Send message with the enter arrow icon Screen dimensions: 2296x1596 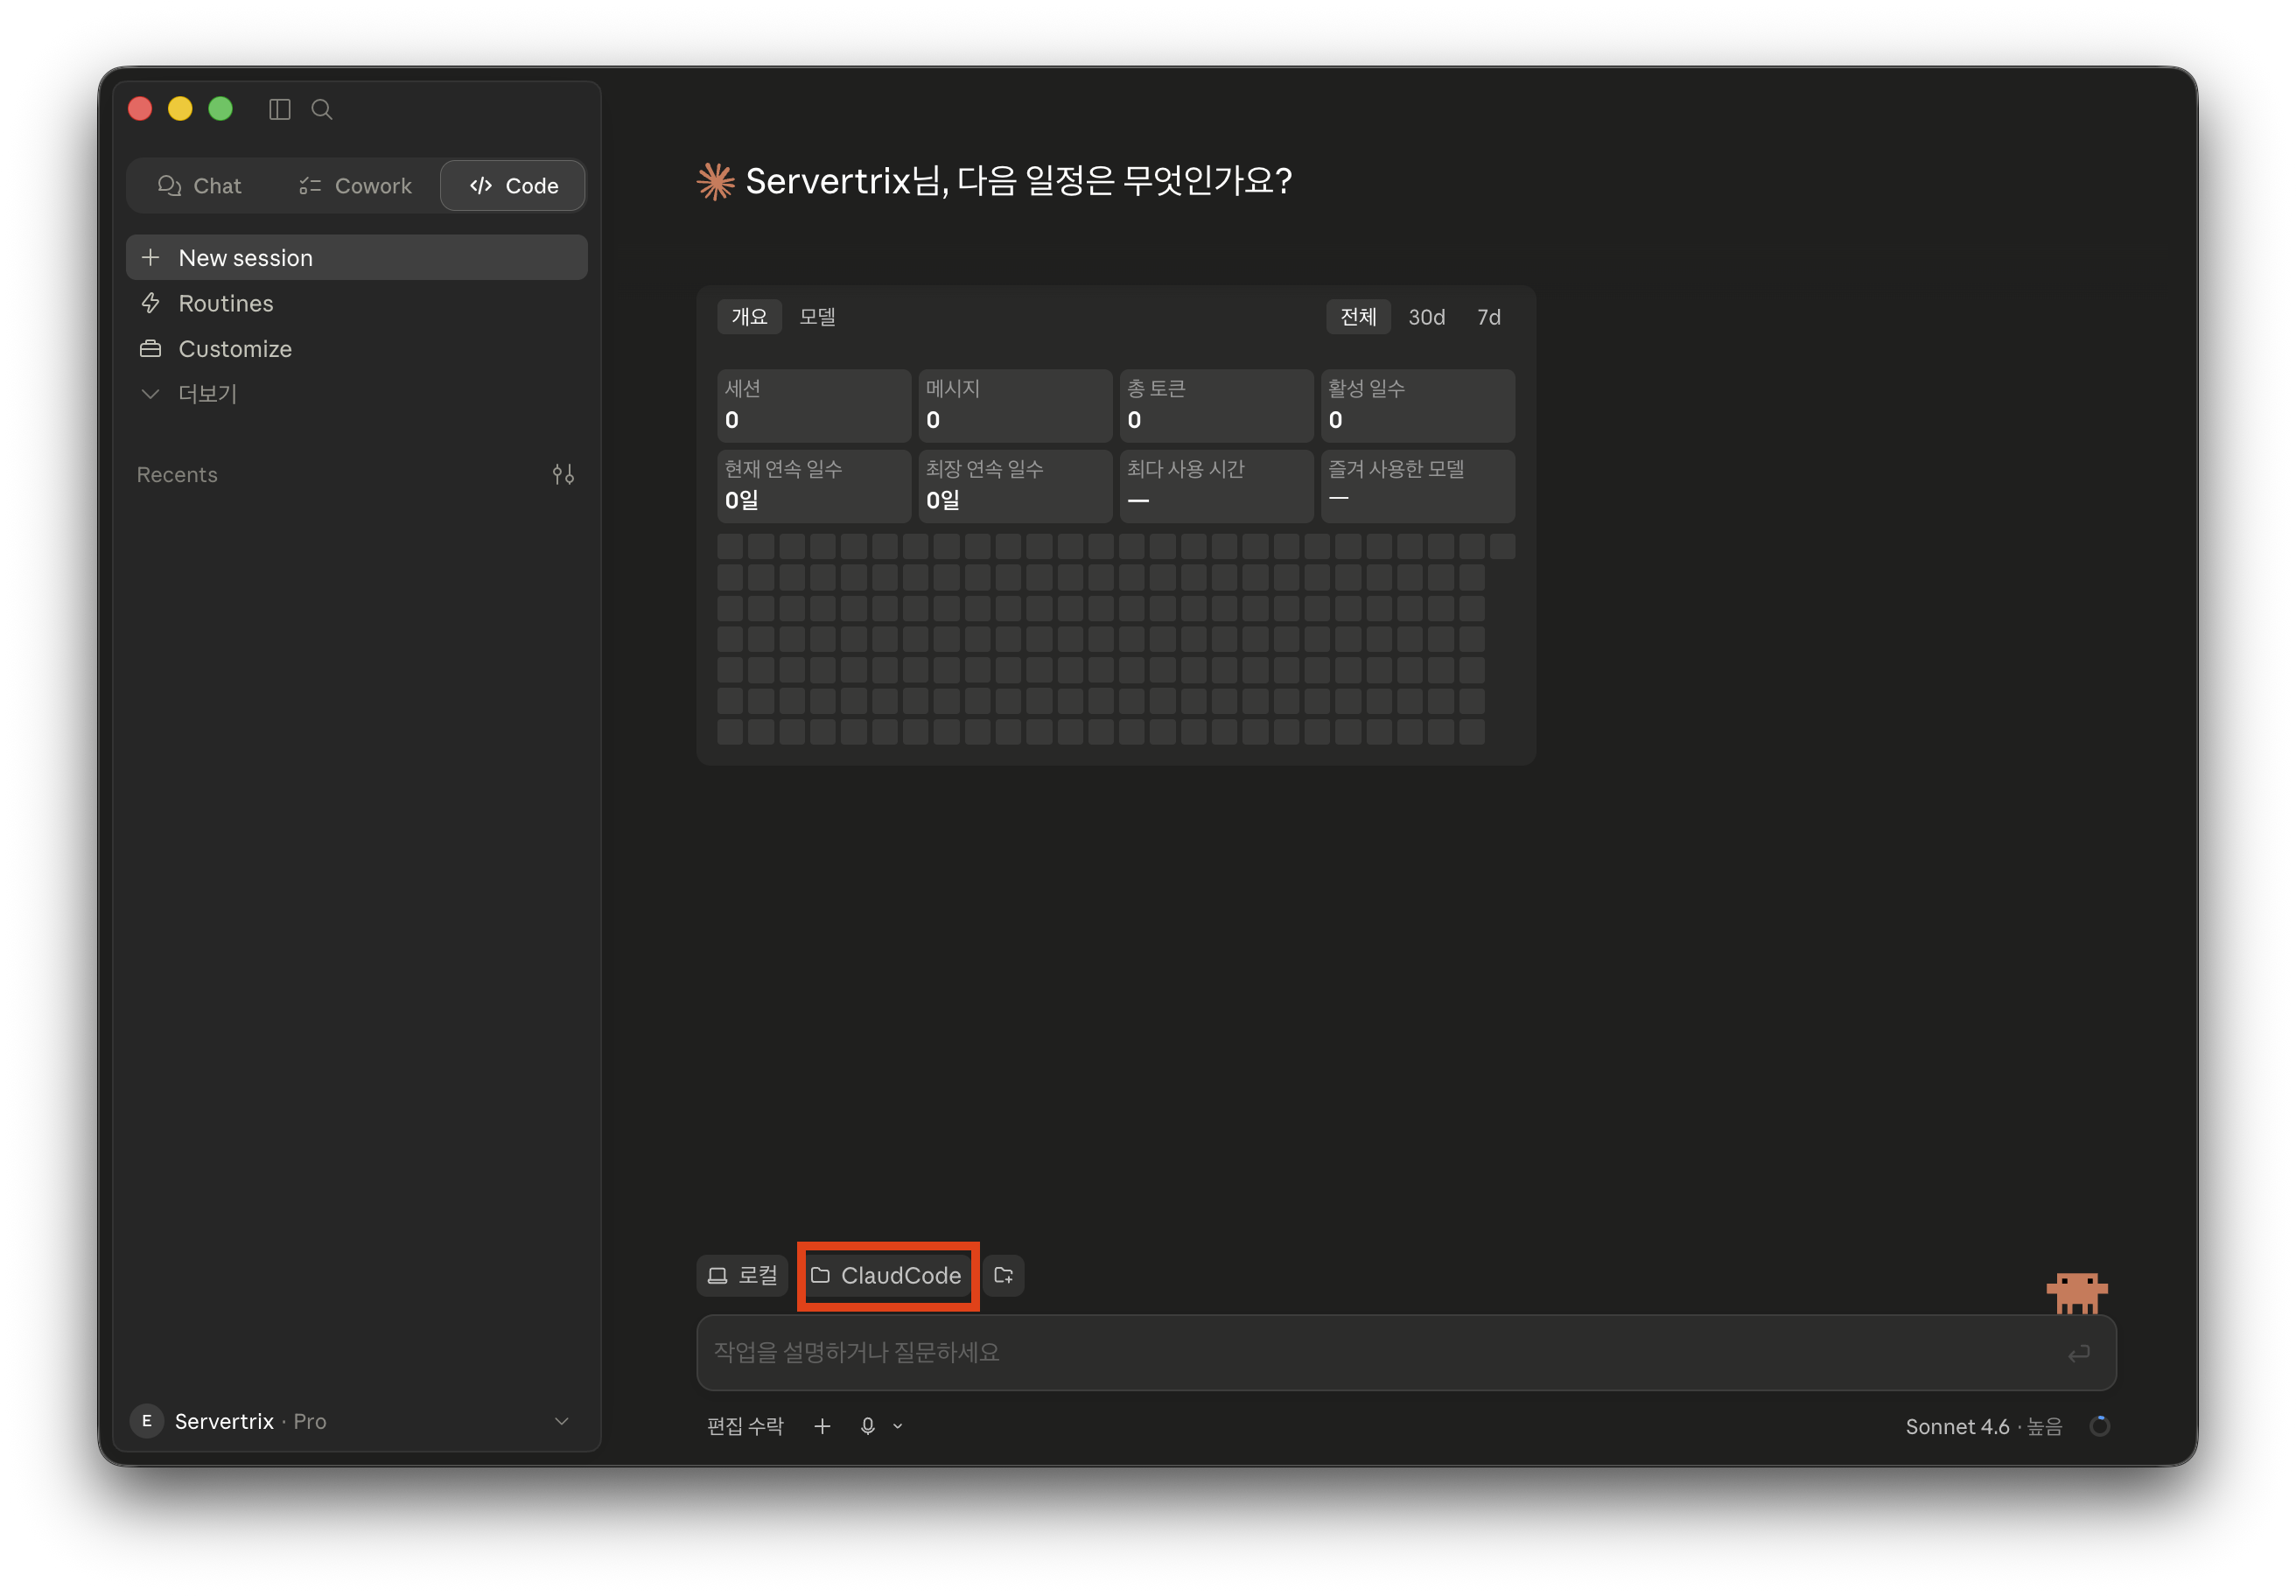click(2078, 1353)
